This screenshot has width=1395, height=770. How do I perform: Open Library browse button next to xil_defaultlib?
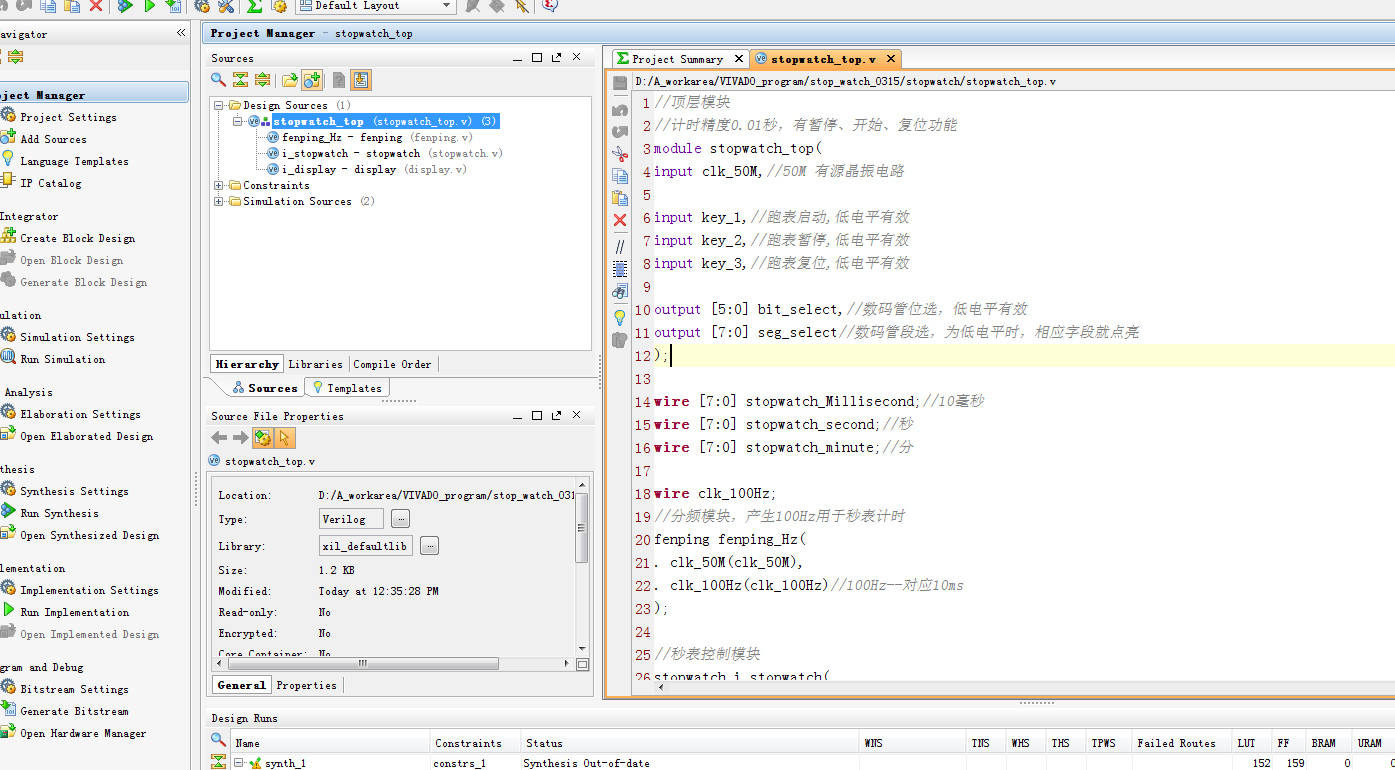[429, 546]
